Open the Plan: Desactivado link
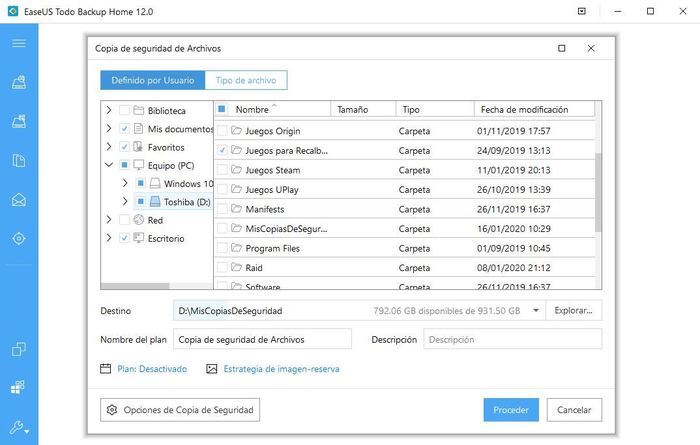 click(152, 369)
